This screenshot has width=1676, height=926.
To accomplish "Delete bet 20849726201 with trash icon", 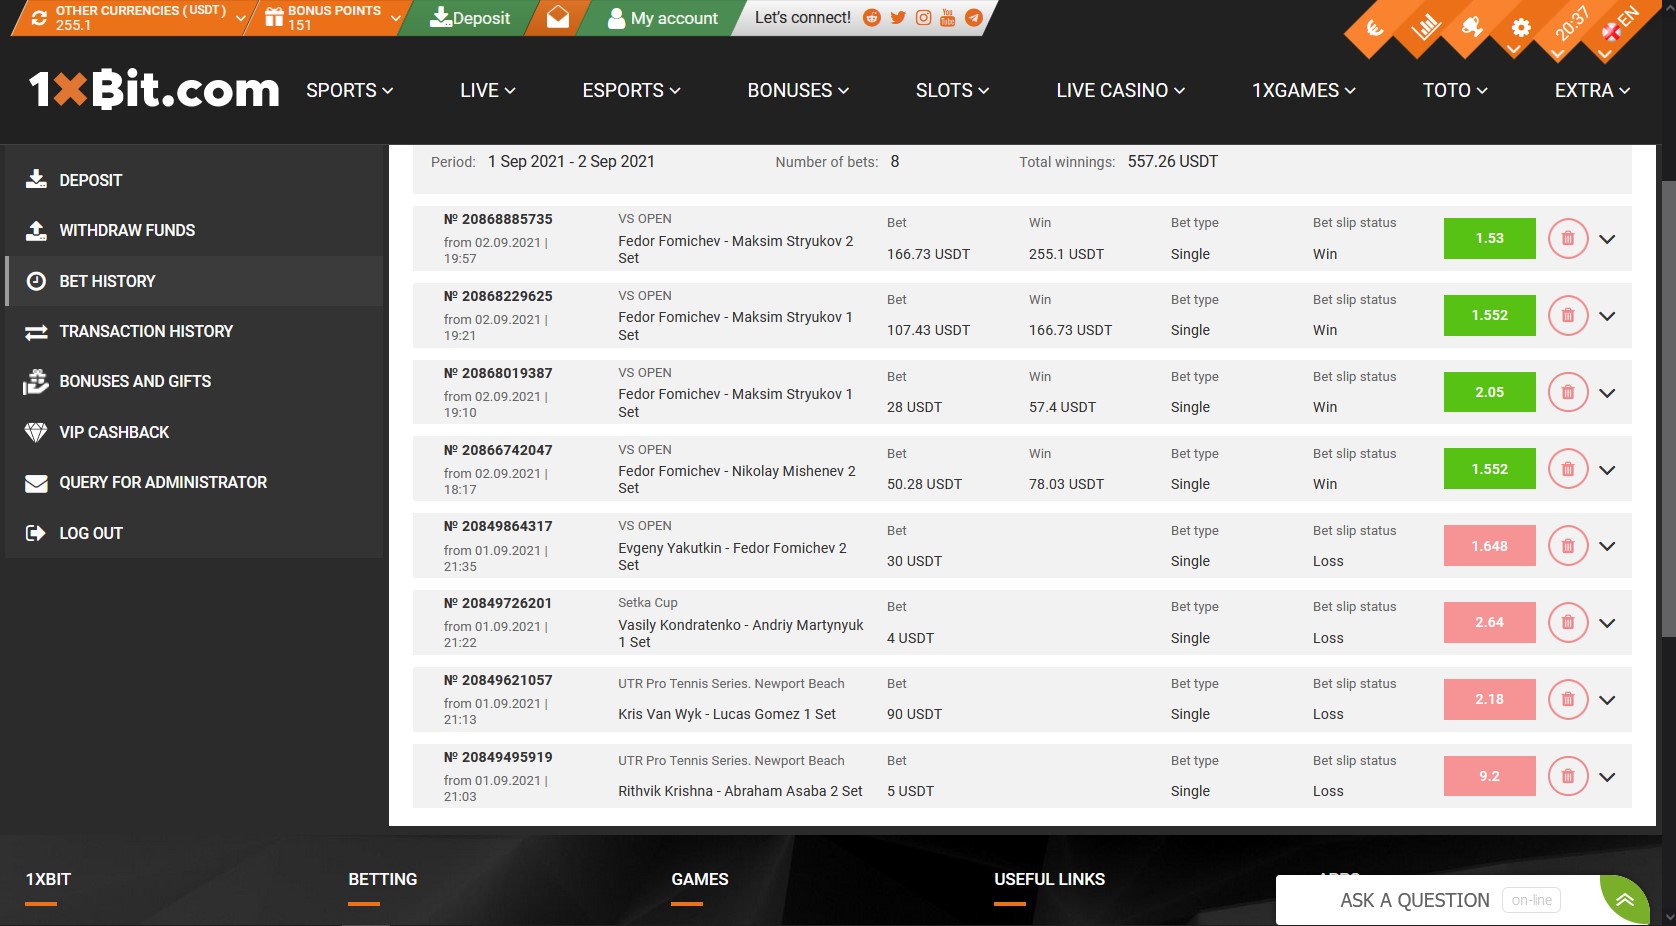I will coord(1568,622).
